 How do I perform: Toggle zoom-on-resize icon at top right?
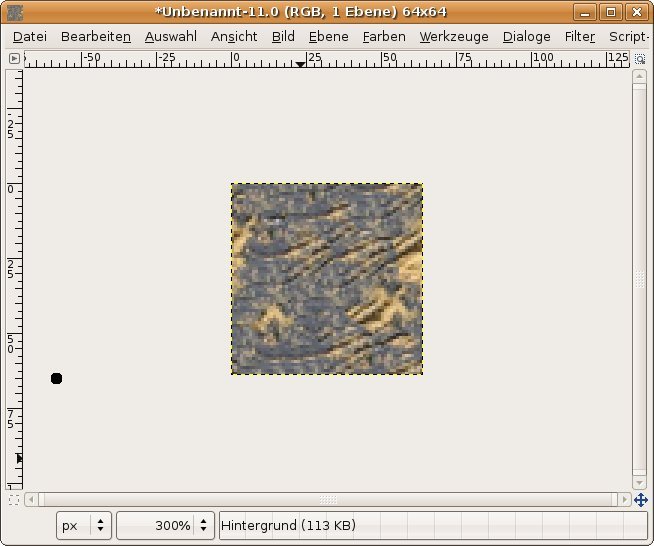point(639,59)
